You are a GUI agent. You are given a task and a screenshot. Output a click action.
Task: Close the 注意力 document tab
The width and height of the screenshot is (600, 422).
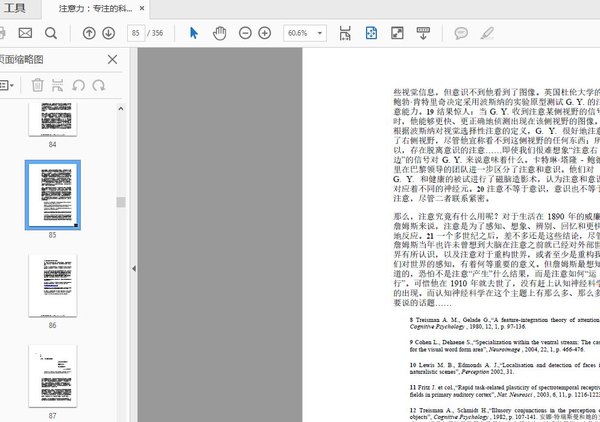pos(142,8)
